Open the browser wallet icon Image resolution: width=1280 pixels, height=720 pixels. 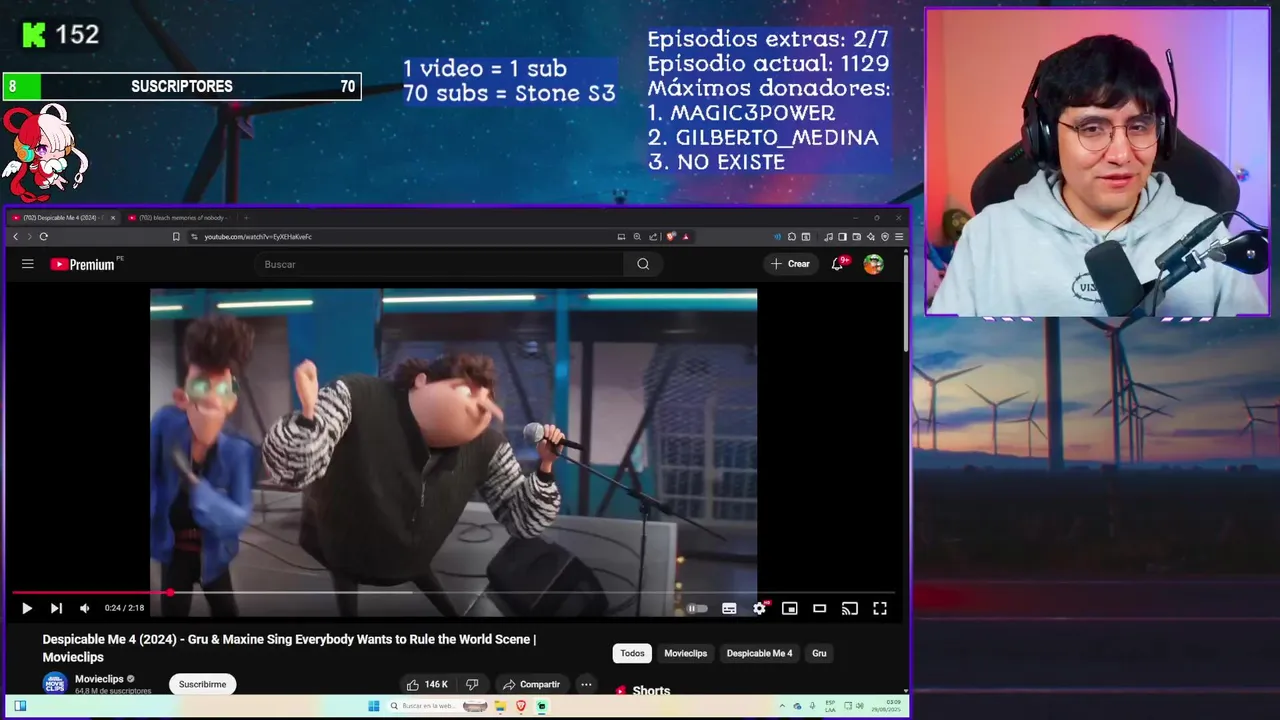pyautogui.click(x=856, y=237)
